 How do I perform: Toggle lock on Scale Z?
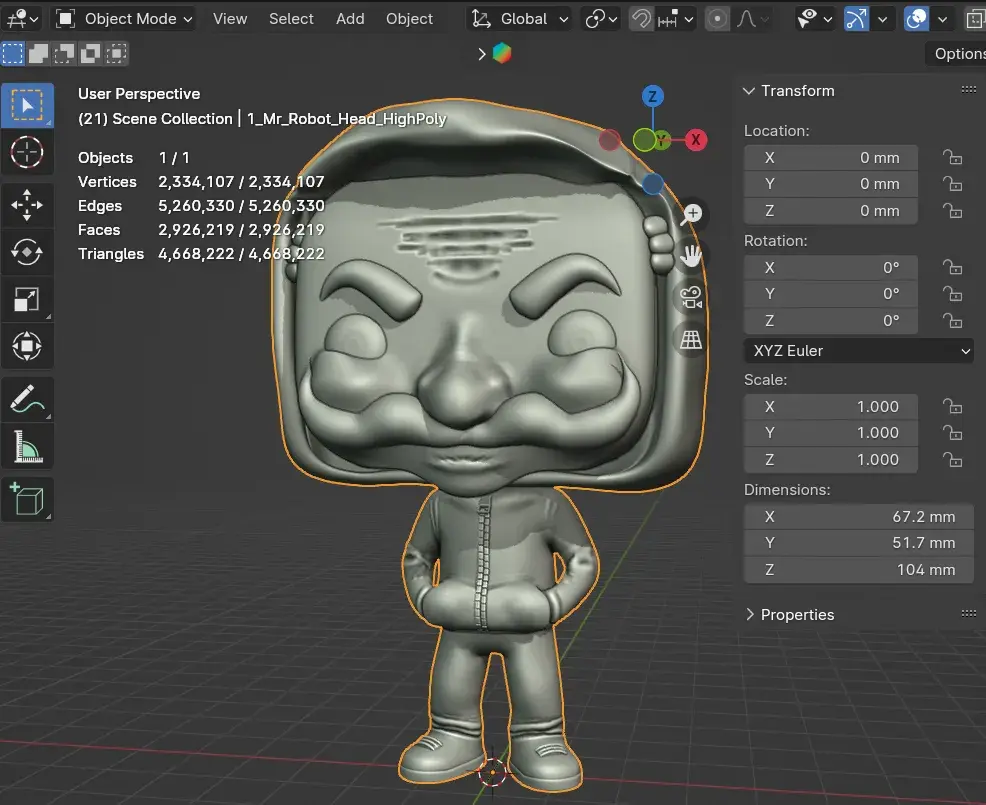pyautogui.click(x=953, y=460)
